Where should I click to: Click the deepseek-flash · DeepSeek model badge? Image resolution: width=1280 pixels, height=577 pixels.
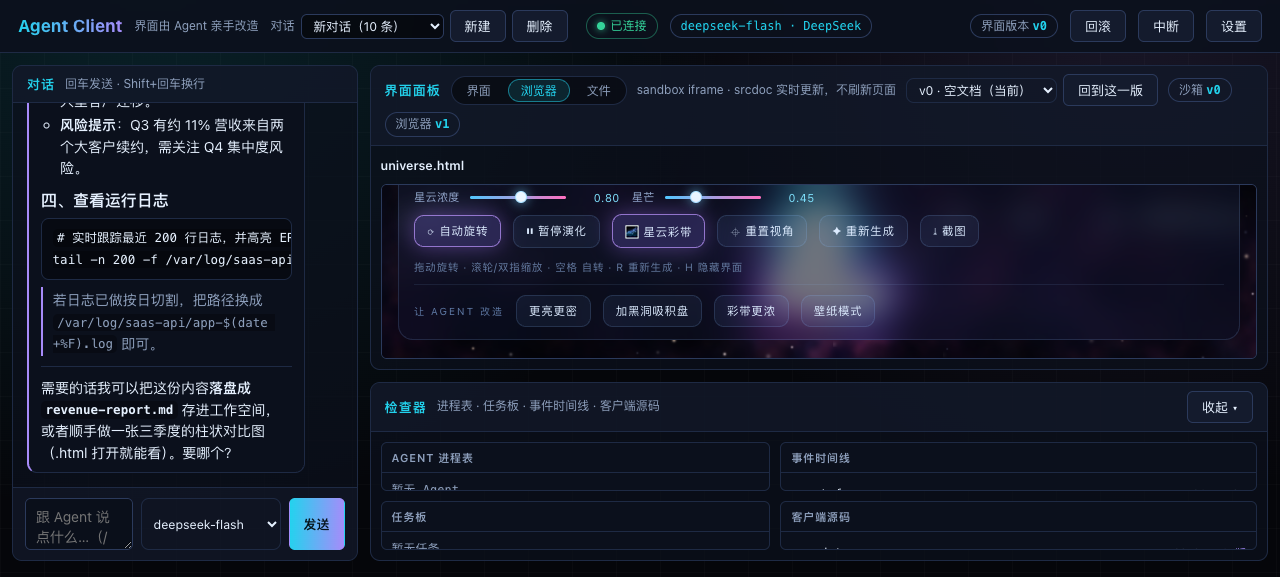(x=771, y=26)
